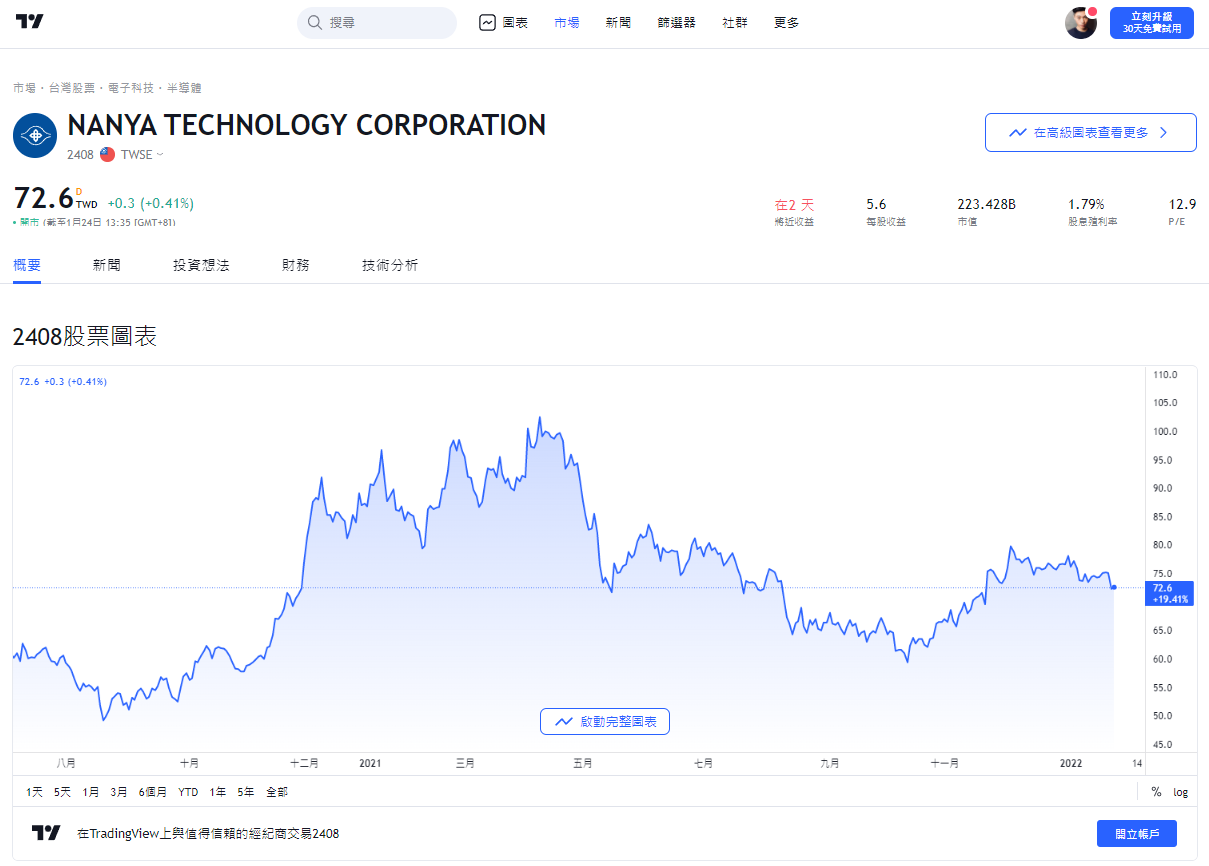Switch to the 技術分析 tab

coord(390,265)
